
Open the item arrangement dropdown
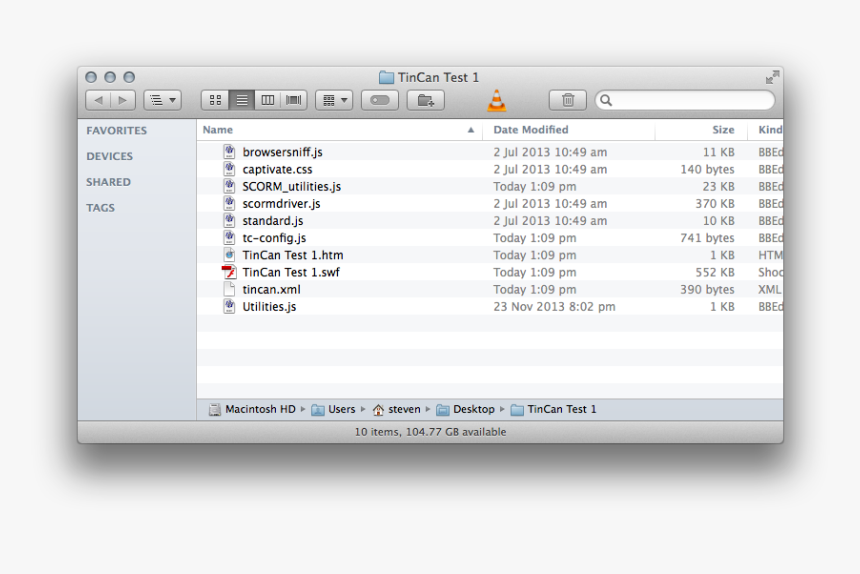335,100
